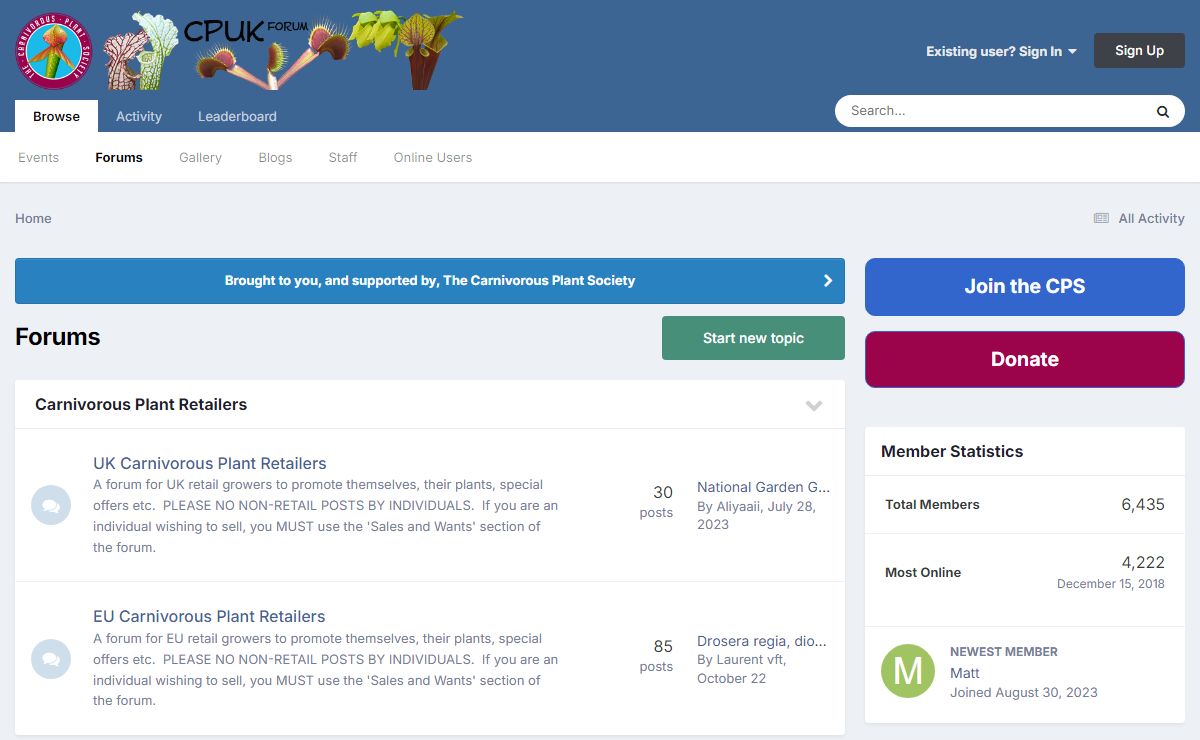Click the Sign Up button

click(1139, 51)
